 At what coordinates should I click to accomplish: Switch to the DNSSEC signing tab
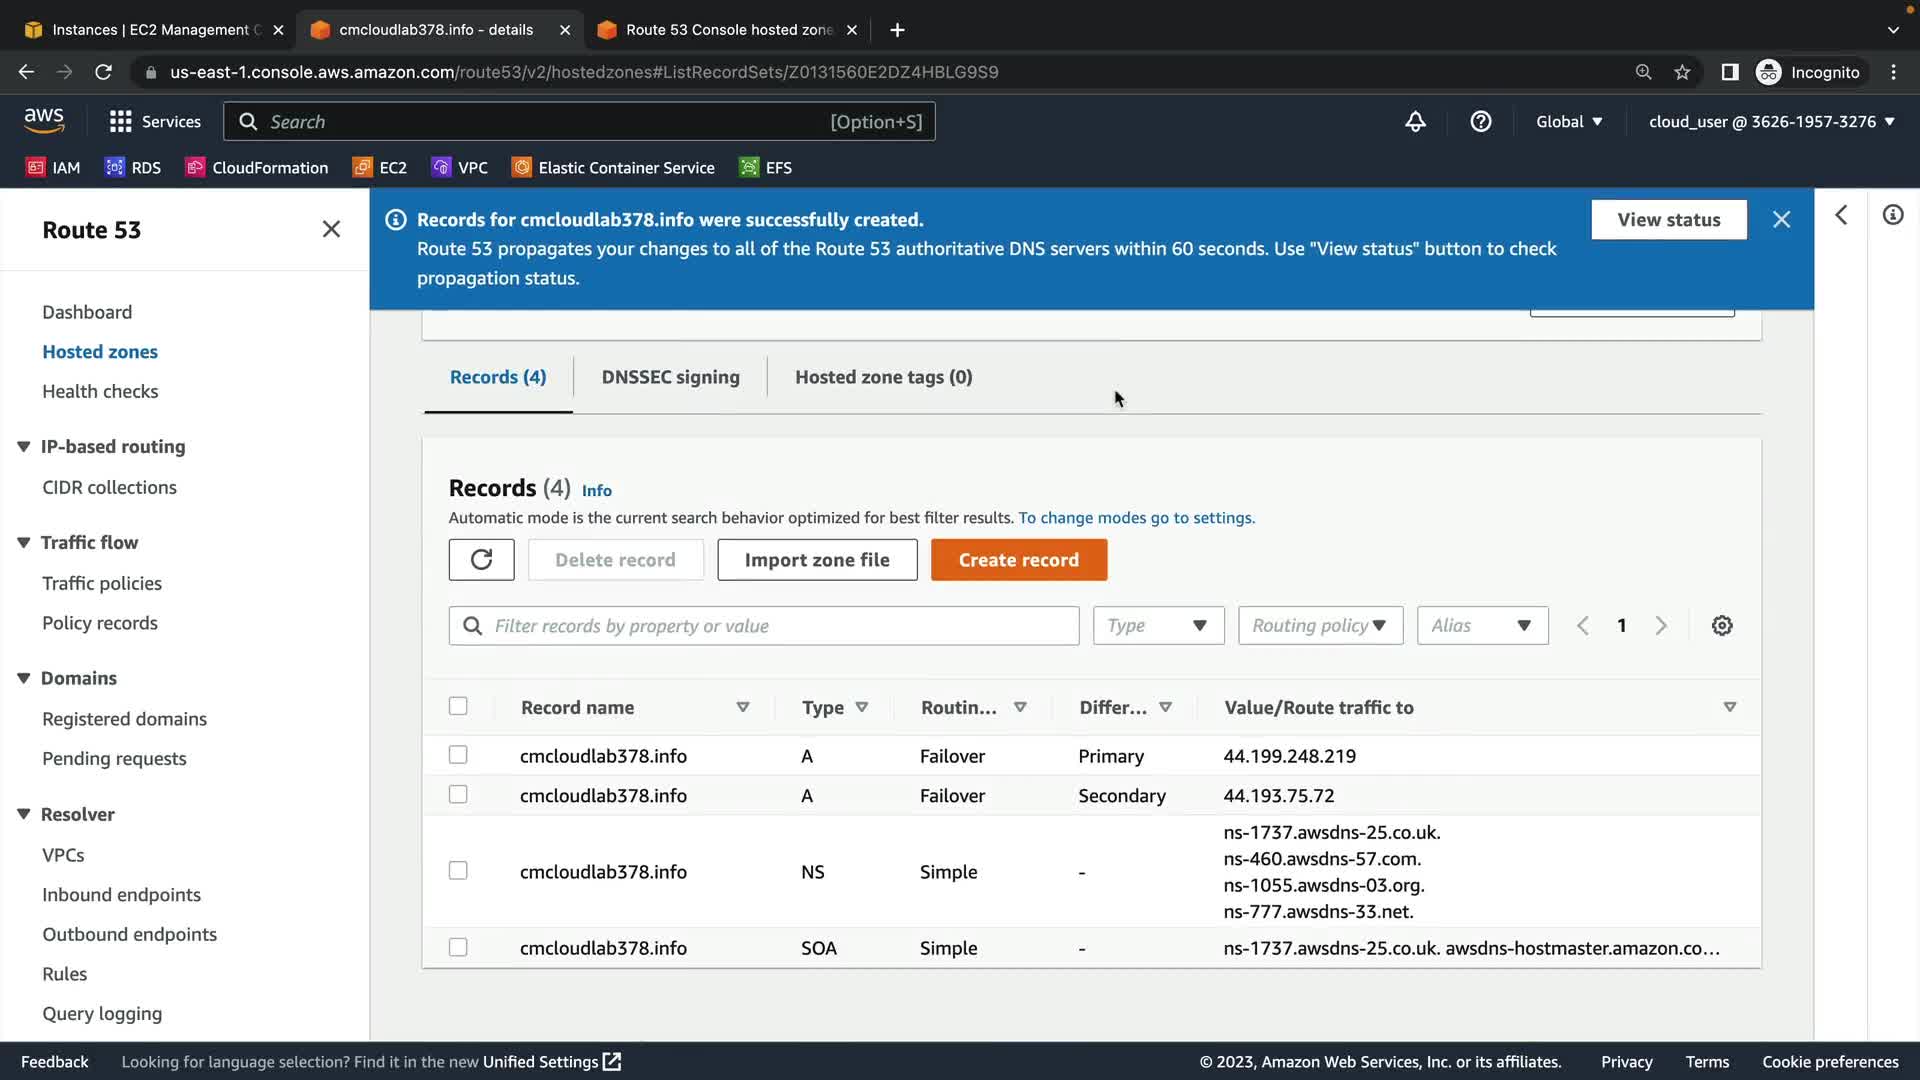[x=670, y=377]
